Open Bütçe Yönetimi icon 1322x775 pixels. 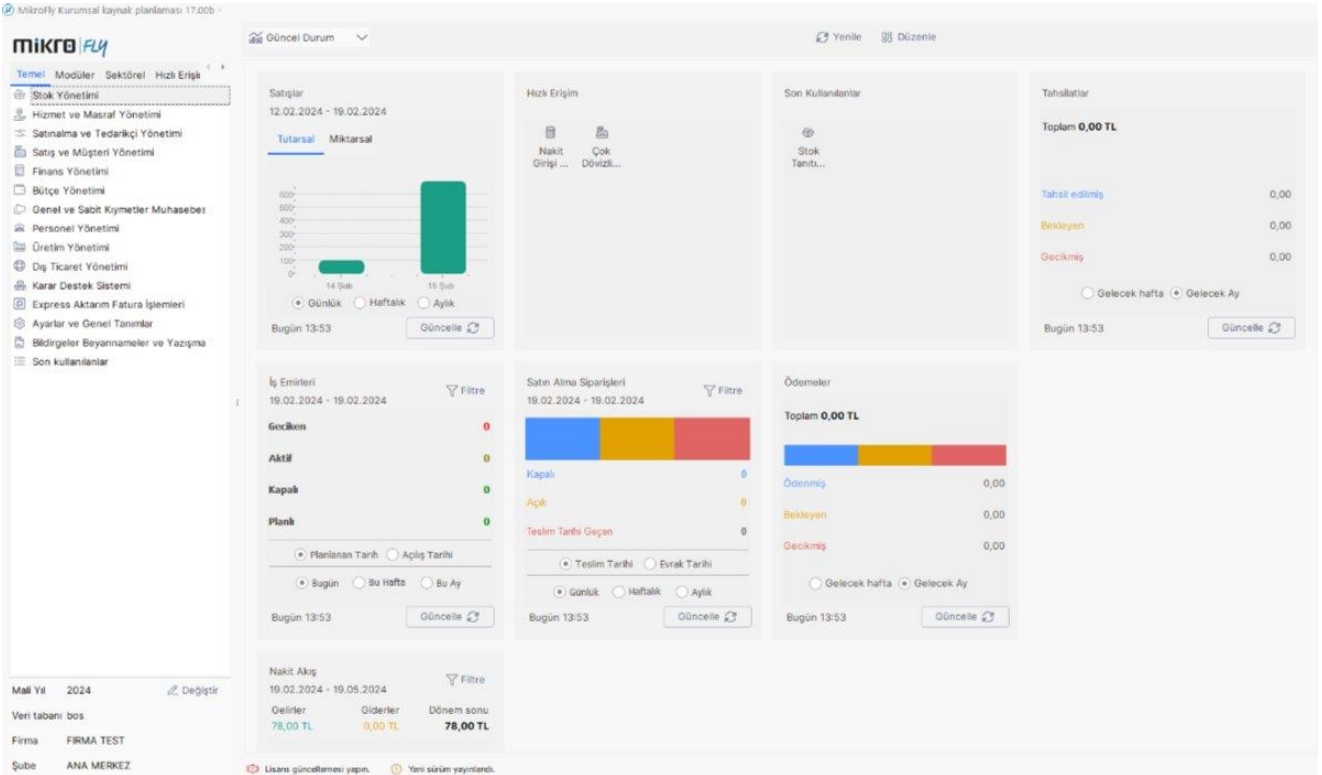[x=20, y=191]
